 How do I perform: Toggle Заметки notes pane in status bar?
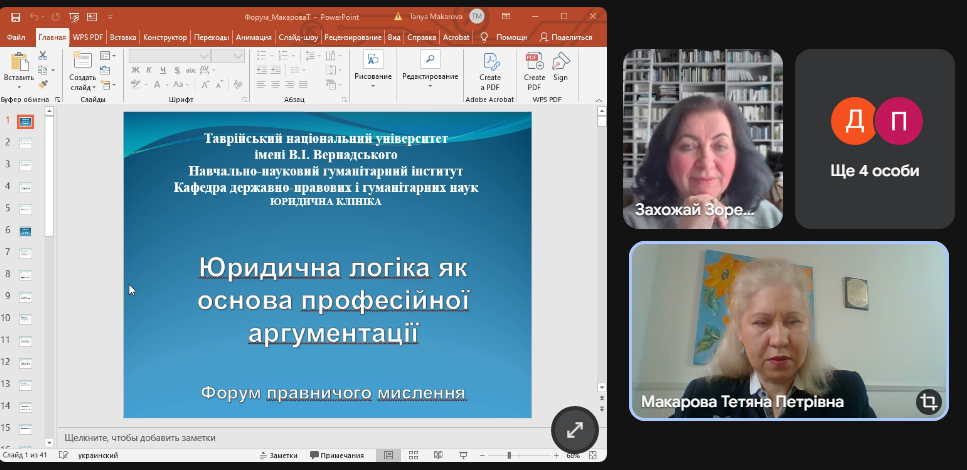click(283, 456)
